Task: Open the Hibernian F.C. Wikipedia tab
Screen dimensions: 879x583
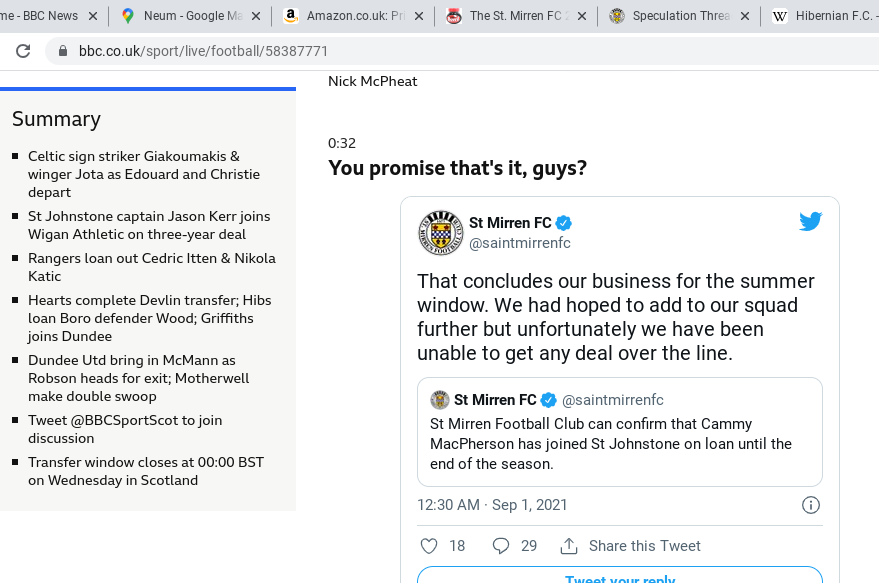Action: [822, 16]
